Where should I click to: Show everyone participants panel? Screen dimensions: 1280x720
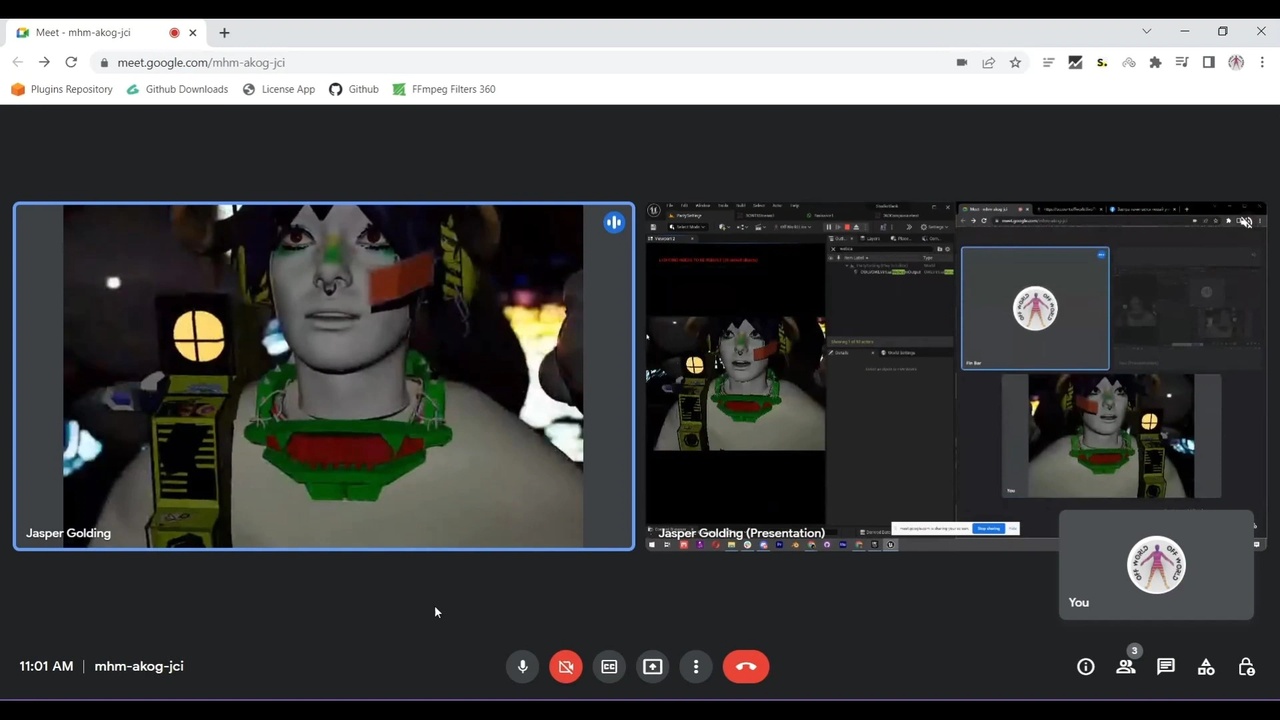1126,667
